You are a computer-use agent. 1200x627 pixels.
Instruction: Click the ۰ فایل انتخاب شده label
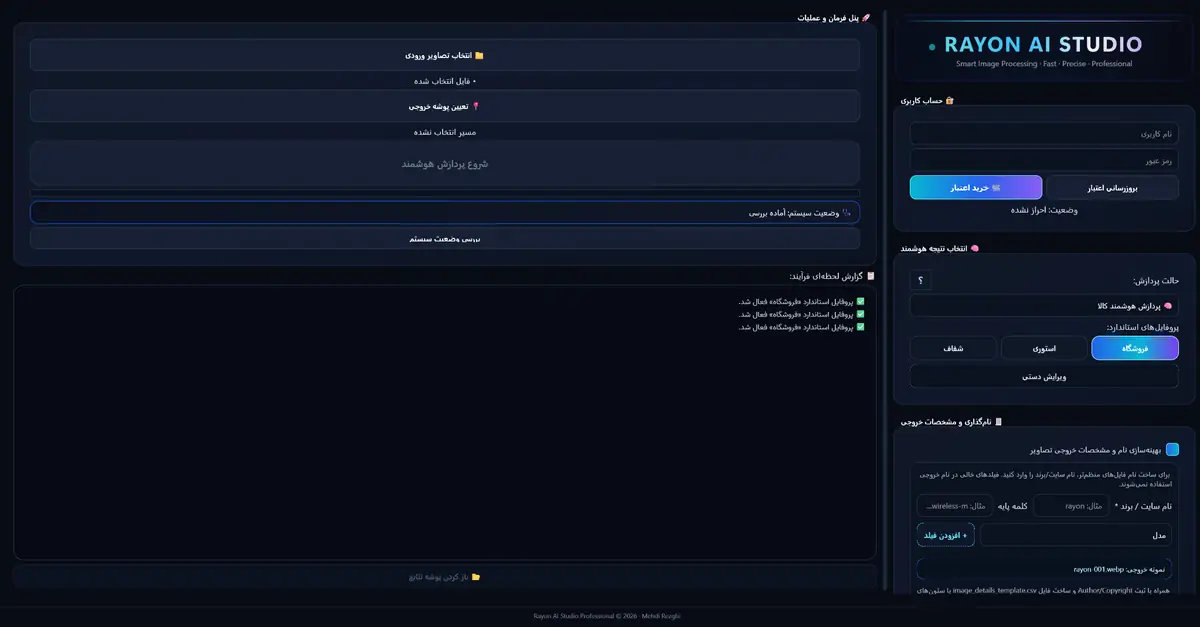point(445,81)
